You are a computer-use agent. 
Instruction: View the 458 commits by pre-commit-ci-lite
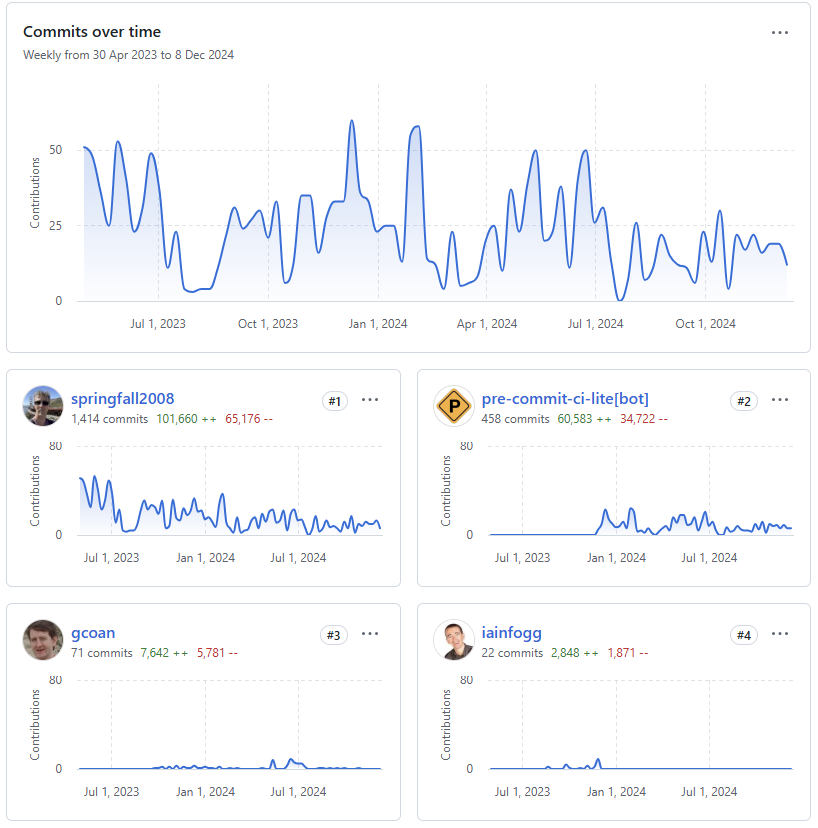(x=515, y=419)
